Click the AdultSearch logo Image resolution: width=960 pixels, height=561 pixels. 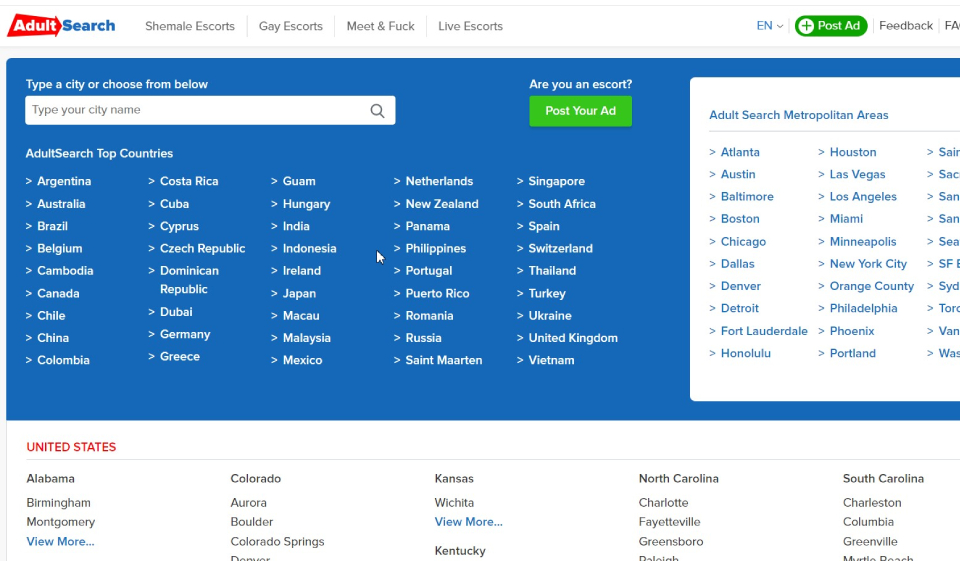(x=61, y=26)
